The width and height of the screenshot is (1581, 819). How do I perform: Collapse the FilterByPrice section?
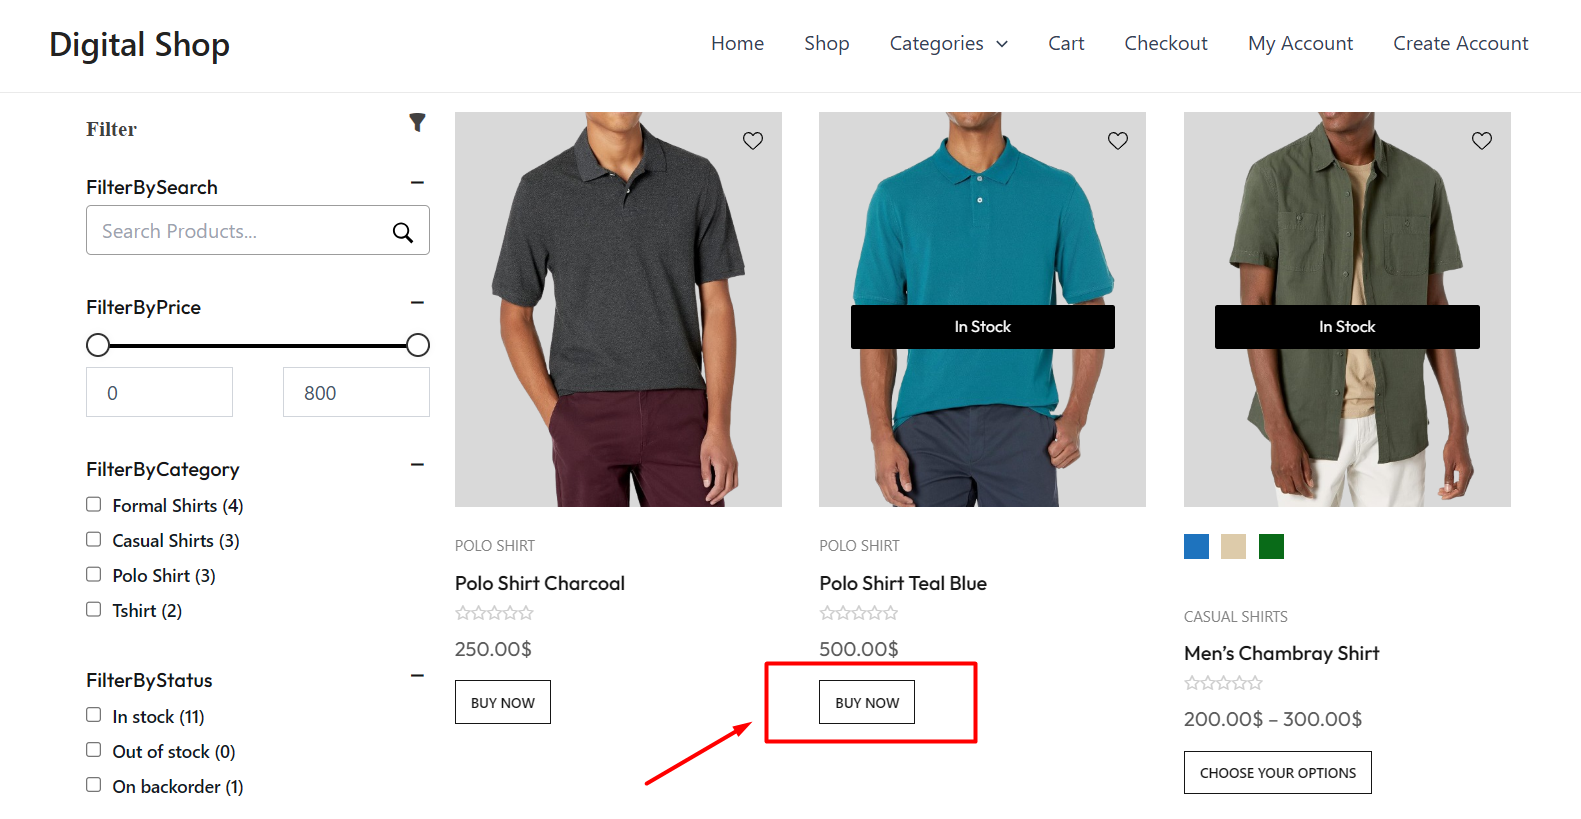(x=418, y=302)
